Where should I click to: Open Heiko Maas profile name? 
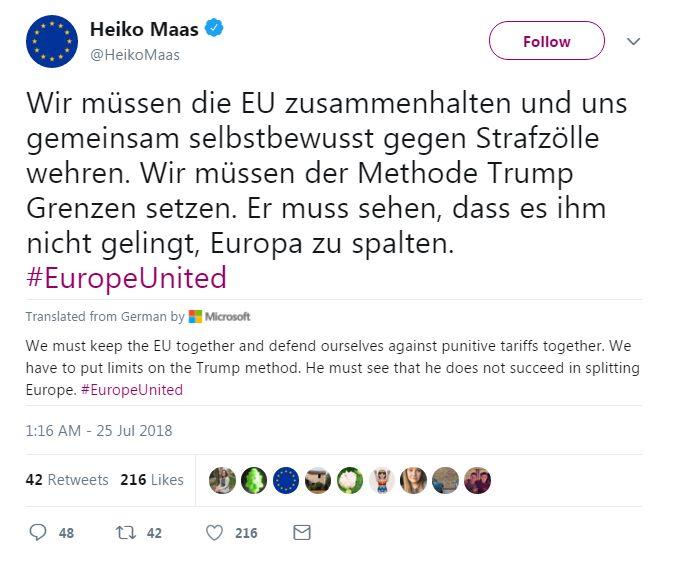click(144, 30)
